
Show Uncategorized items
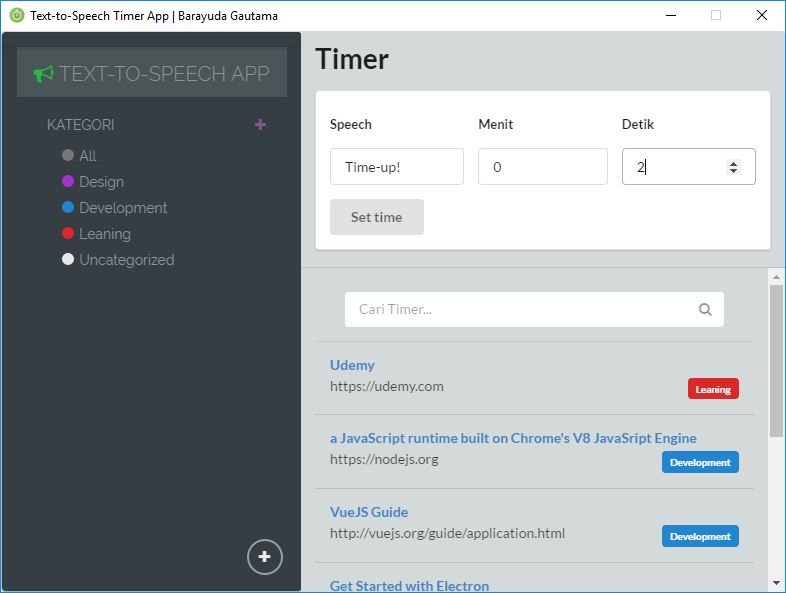pyautogui.click(x=126, y=260)
